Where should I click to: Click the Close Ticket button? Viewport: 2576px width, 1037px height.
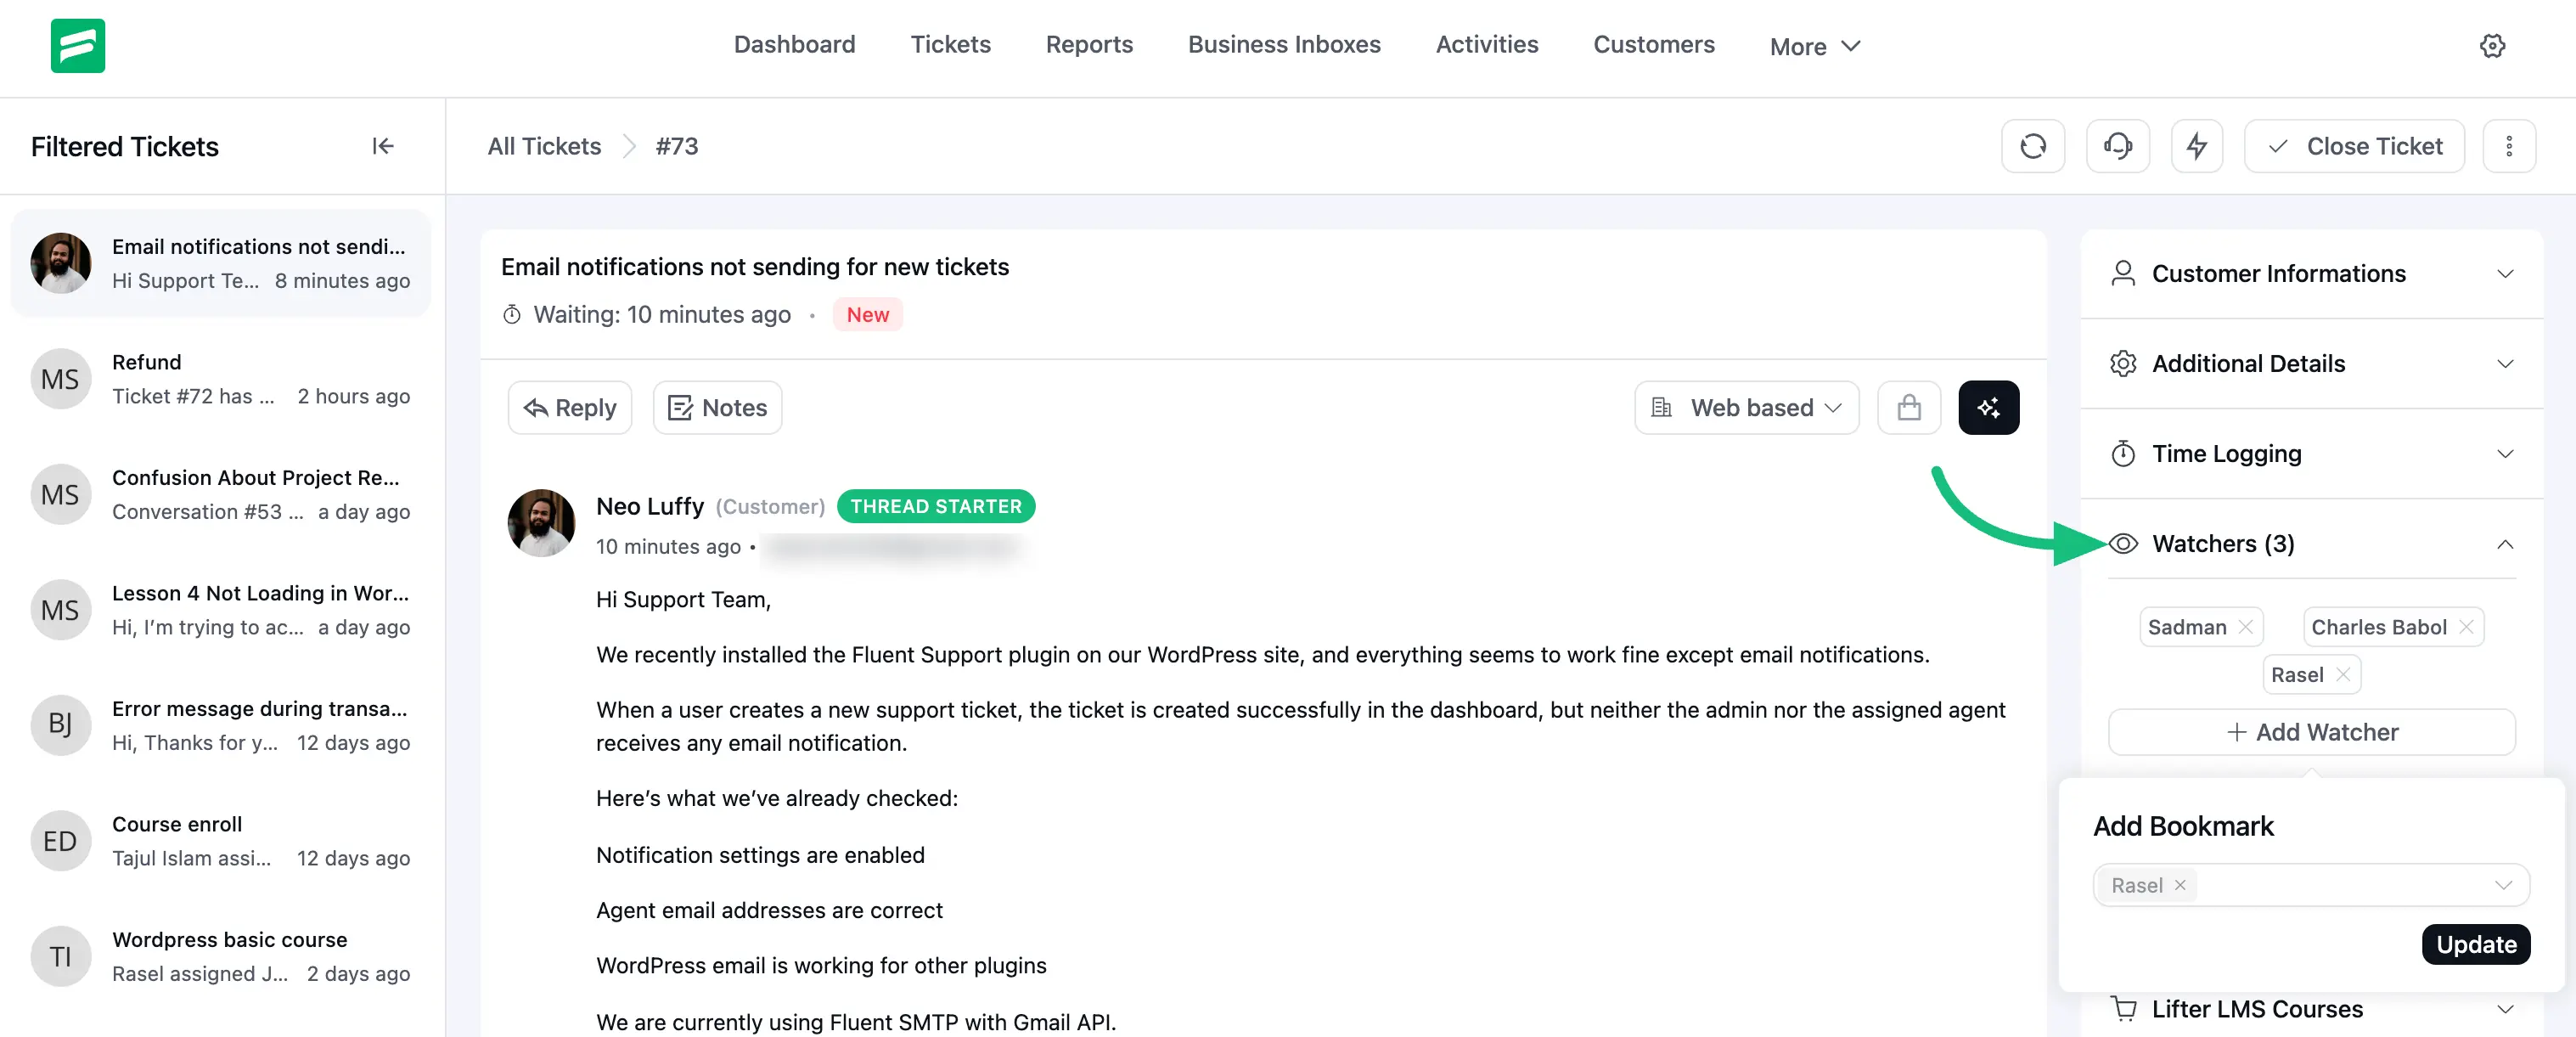(x=2354, y=146)
